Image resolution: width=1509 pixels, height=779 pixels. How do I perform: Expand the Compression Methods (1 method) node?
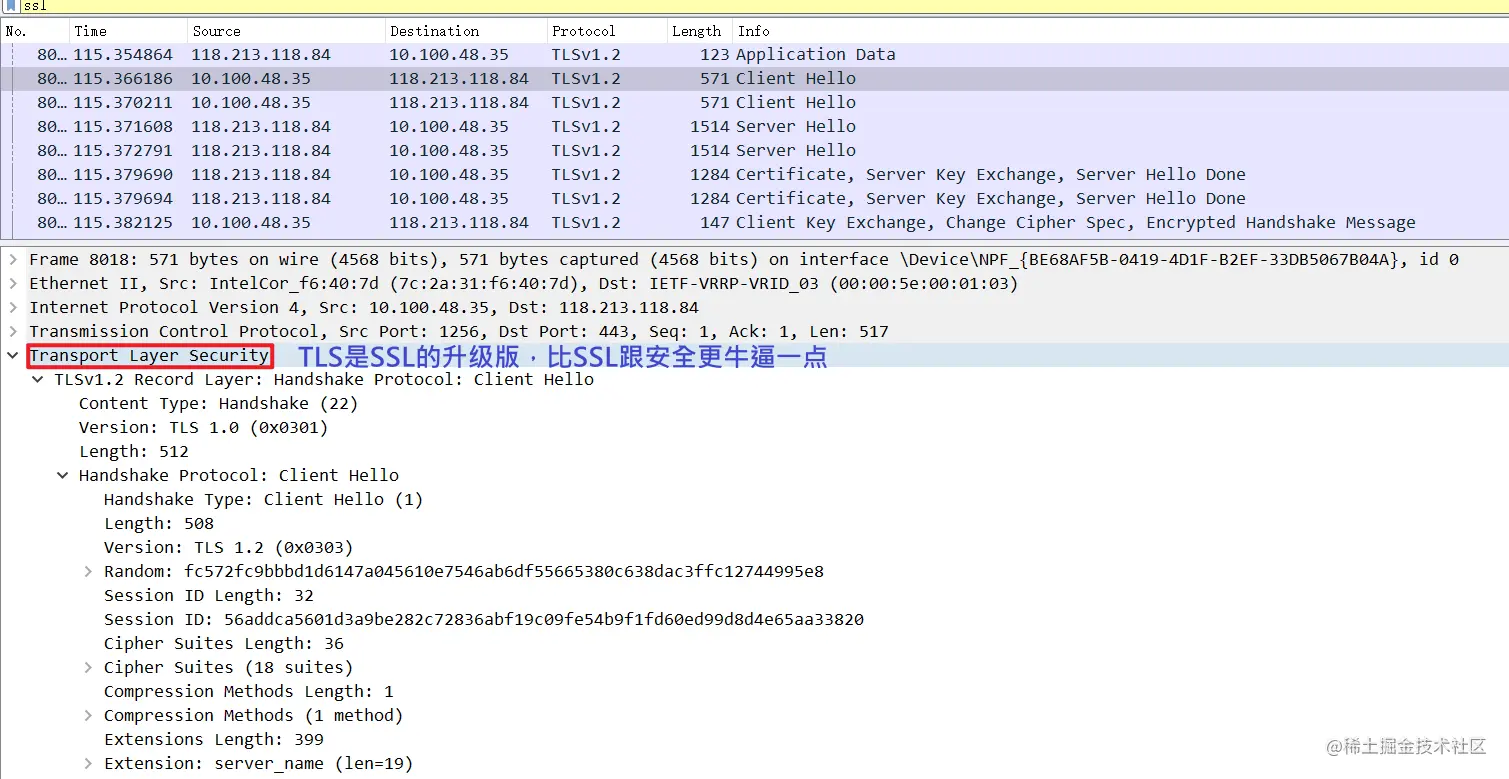[88, 716]
